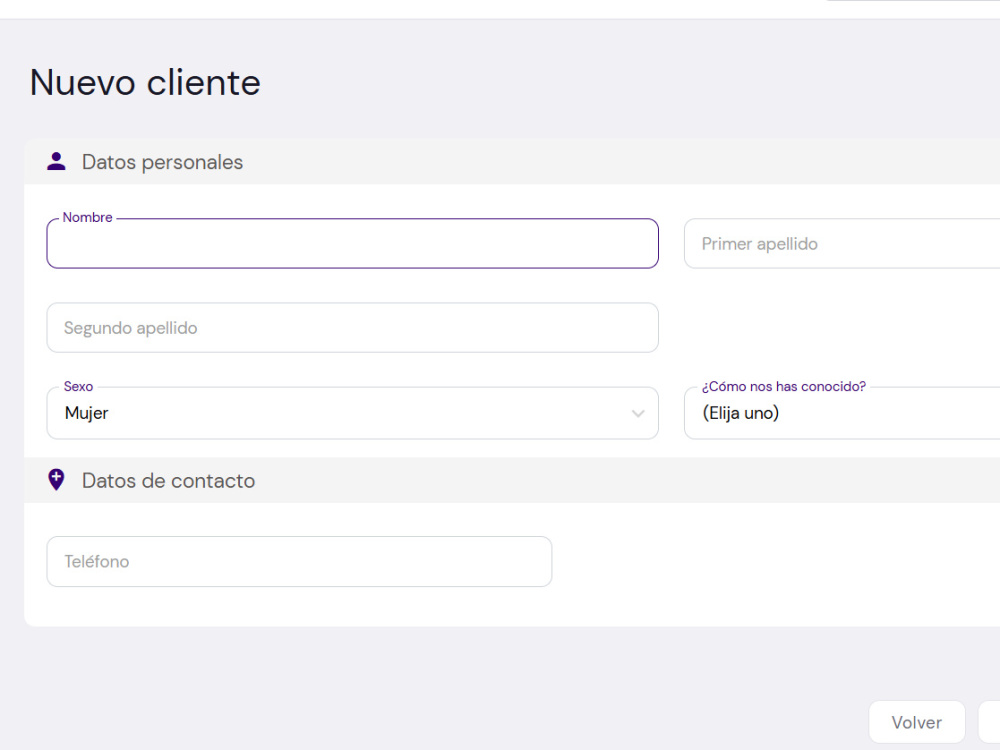1000x750 pixels.
Task: Focus the Primer apellido field
Action: tap(842, 244)
